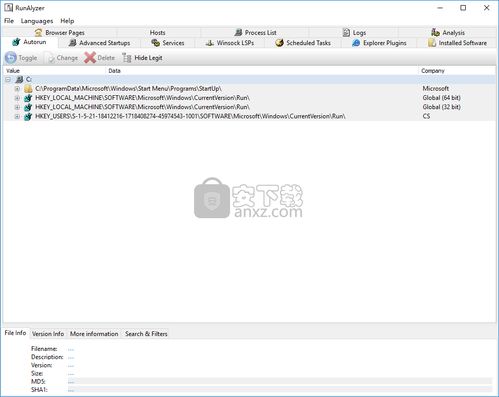
Task: Click the Filename label
Action: click(44, 349)
